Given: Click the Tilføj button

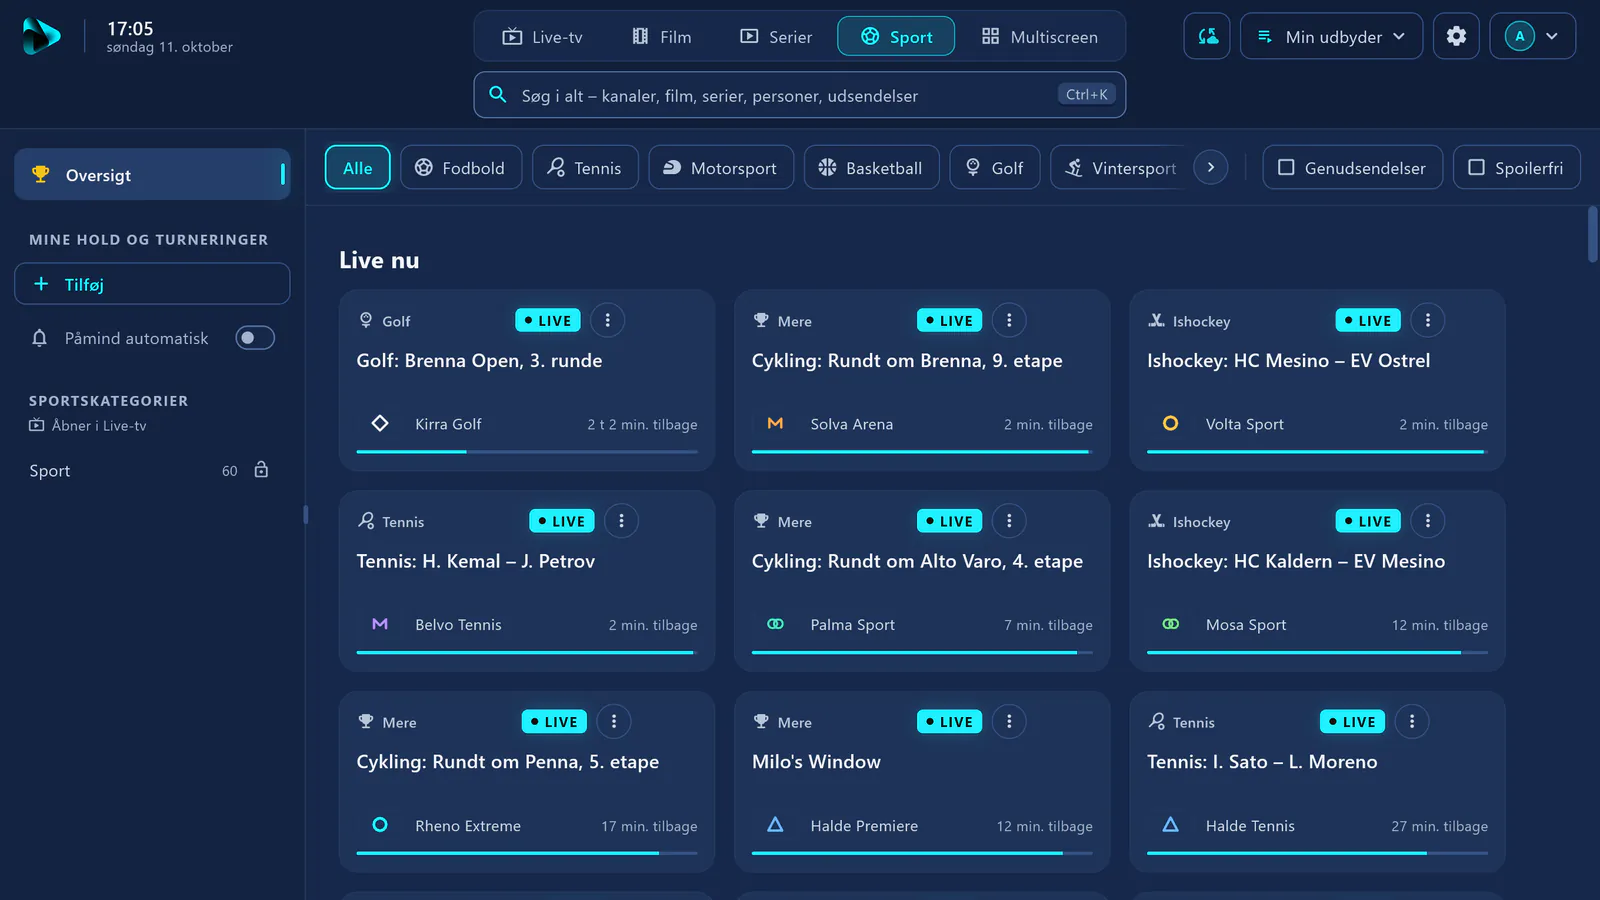Looking at the screenshot, I should [152, 284].
